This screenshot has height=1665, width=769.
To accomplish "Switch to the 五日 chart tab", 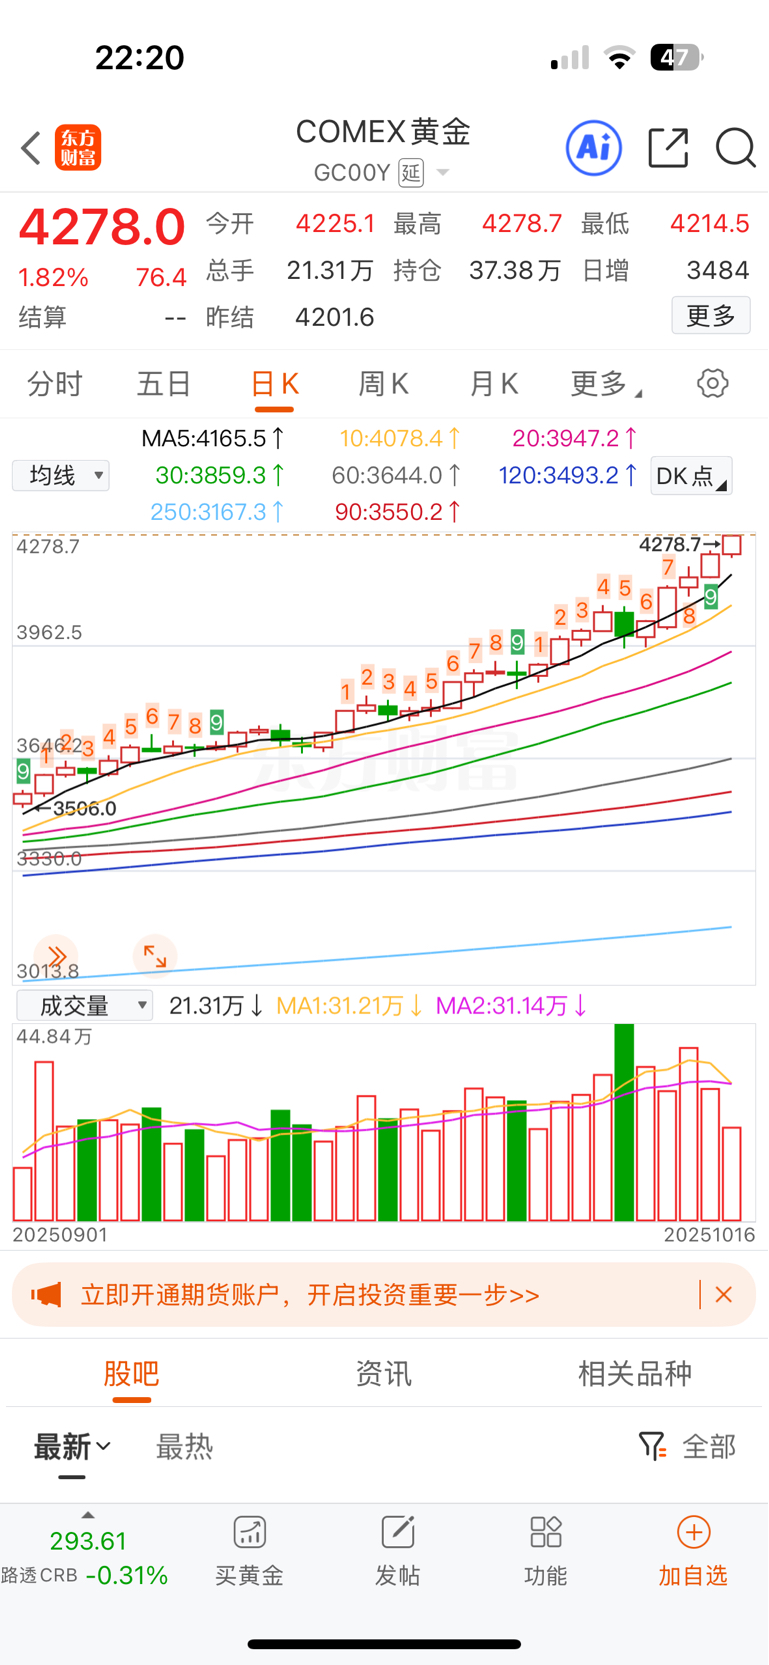I will (x=164, y=384).
